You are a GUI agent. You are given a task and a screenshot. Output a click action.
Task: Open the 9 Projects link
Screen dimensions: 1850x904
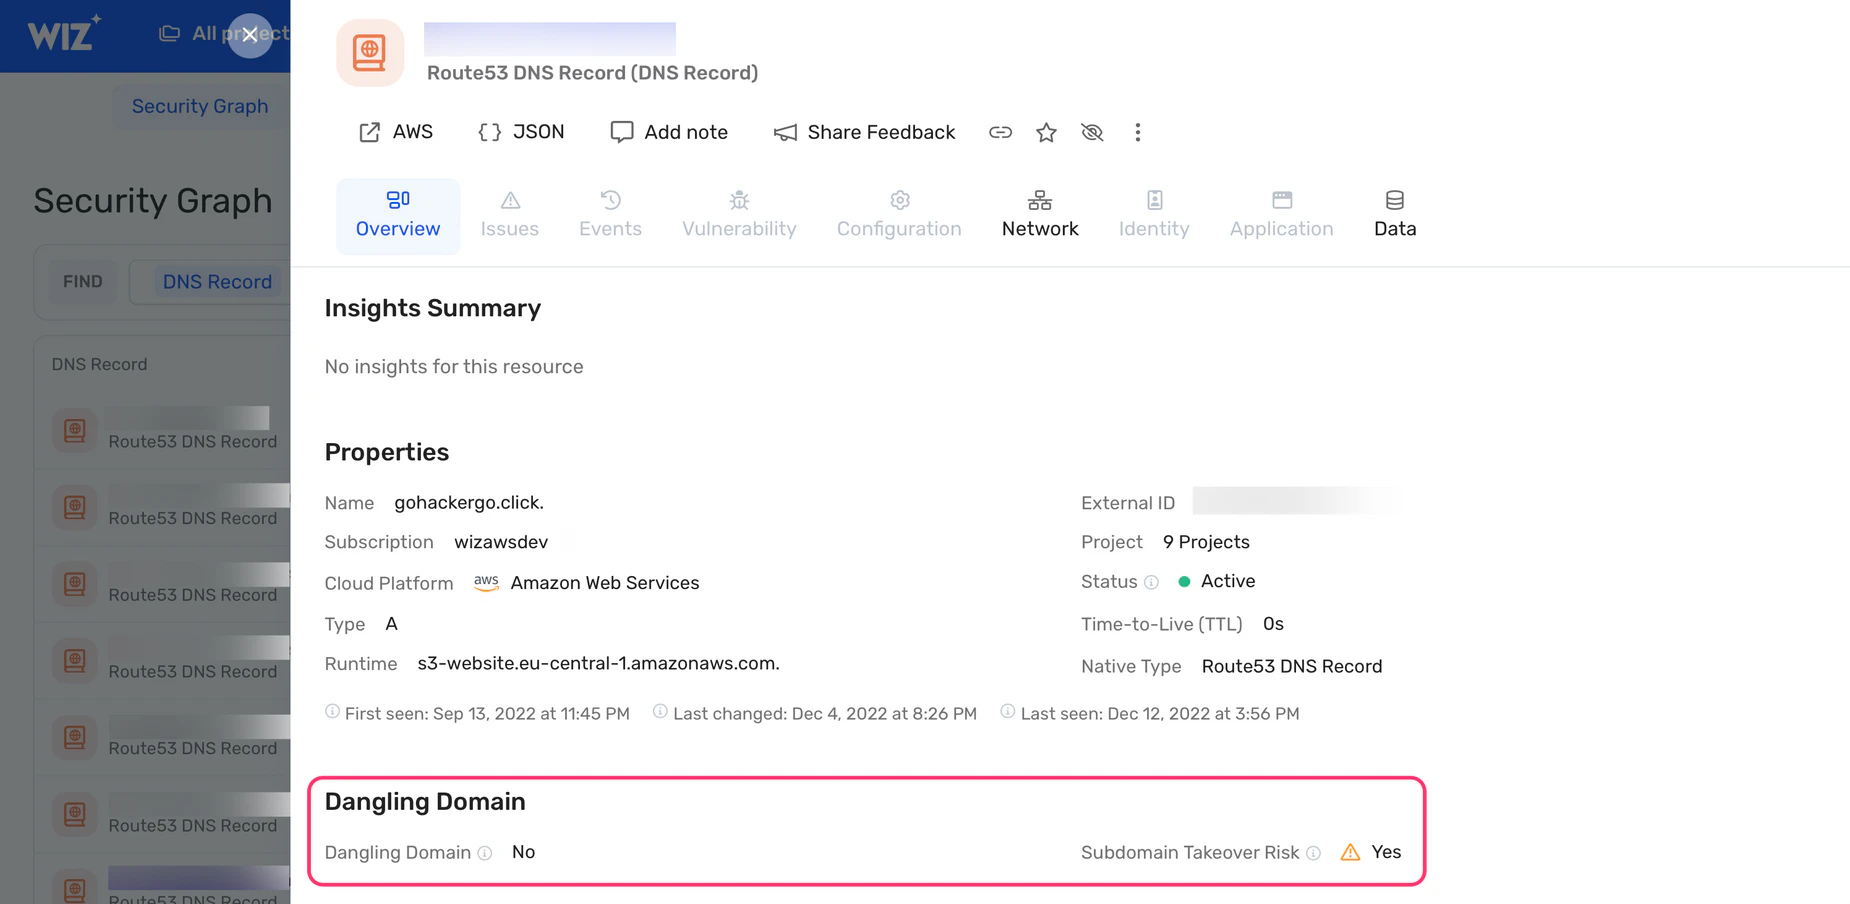[1206, 542]
